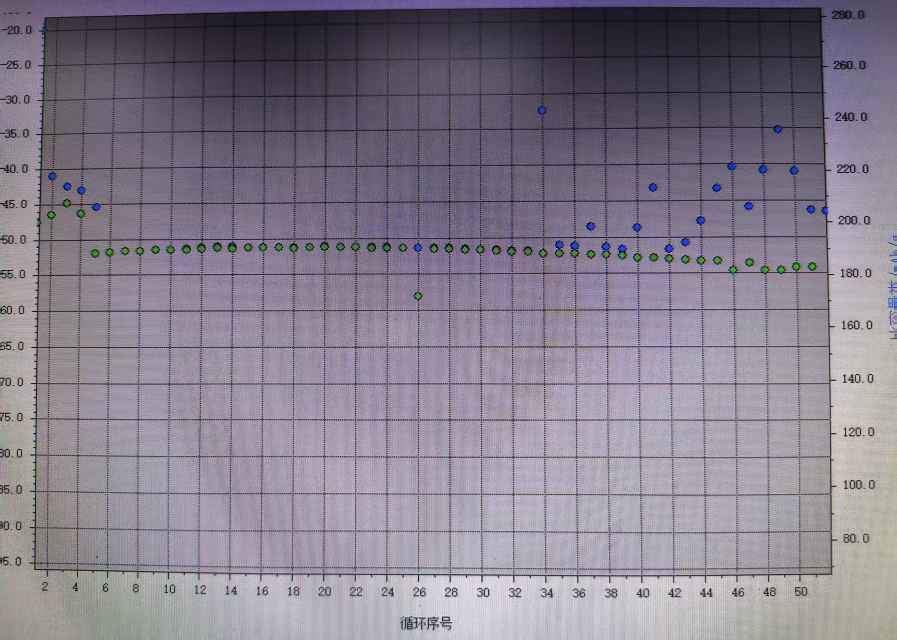Select the x-axis tick label 20
Viewport: 897px width, 640px height.
pos(325,592)
